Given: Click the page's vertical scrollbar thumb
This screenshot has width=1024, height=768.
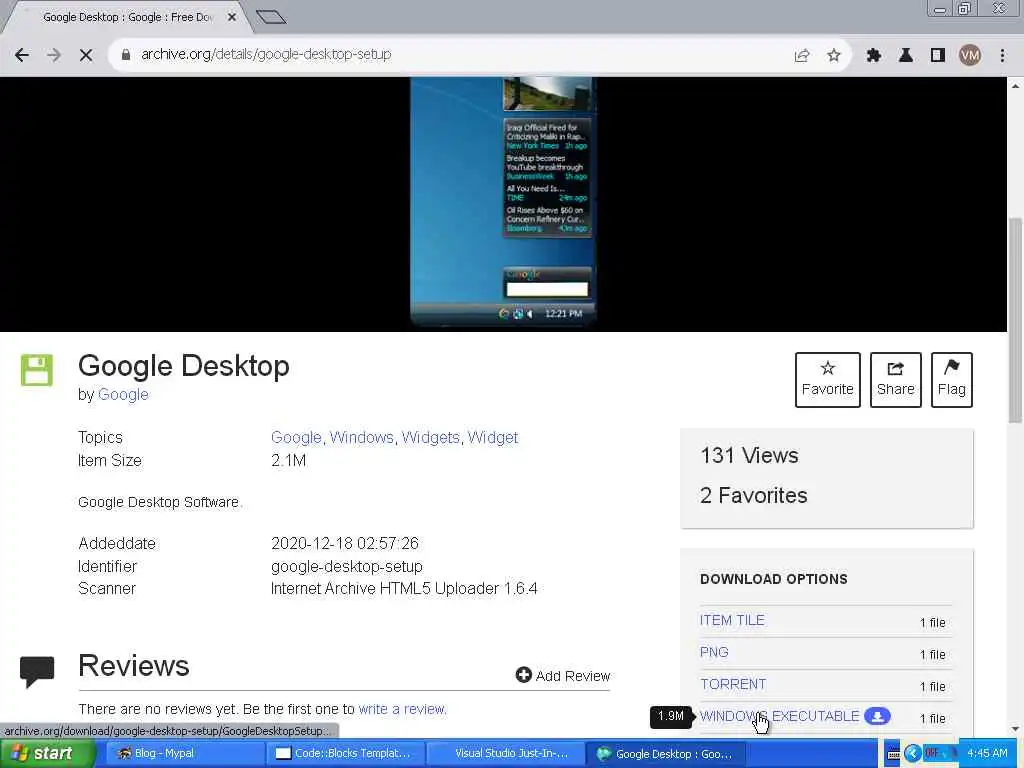Looking at the screenshot, I should point(1015,320).
